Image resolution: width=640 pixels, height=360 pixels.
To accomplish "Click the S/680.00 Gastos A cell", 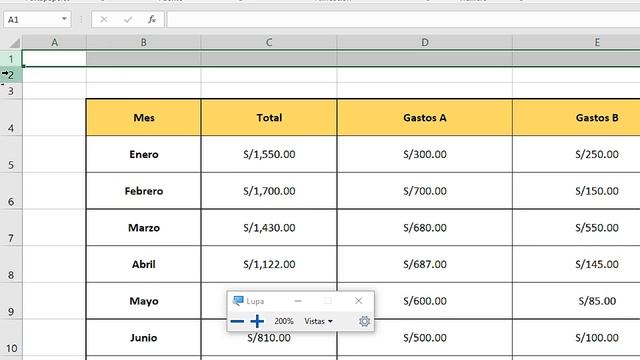I will pyautogui.click(x=425, y=228).
